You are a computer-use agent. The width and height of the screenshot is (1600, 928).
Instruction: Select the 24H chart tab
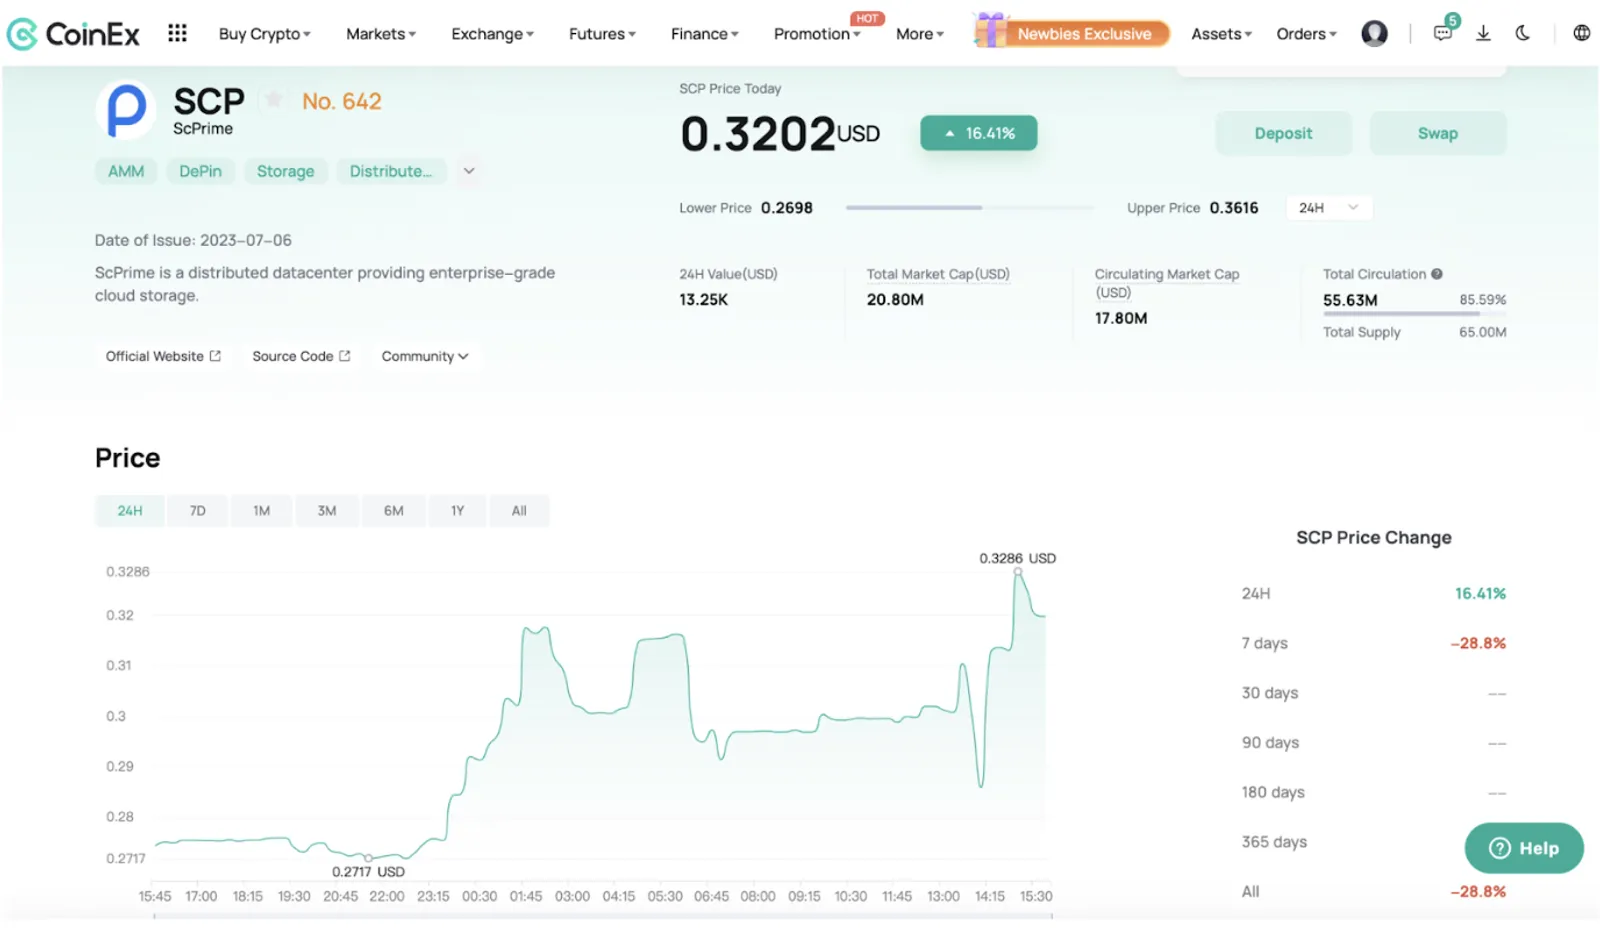pyautogui.click(x=130, y=511)
